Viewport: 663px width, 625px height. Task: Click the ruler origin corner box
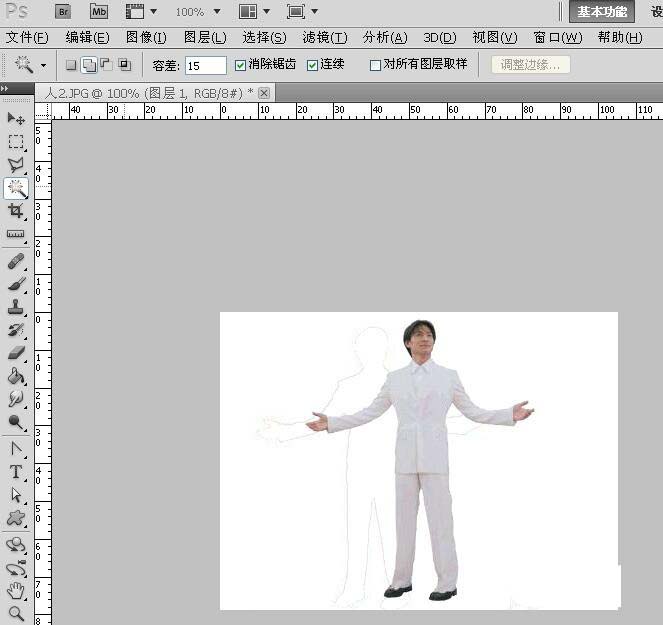[x=43, y=111]
